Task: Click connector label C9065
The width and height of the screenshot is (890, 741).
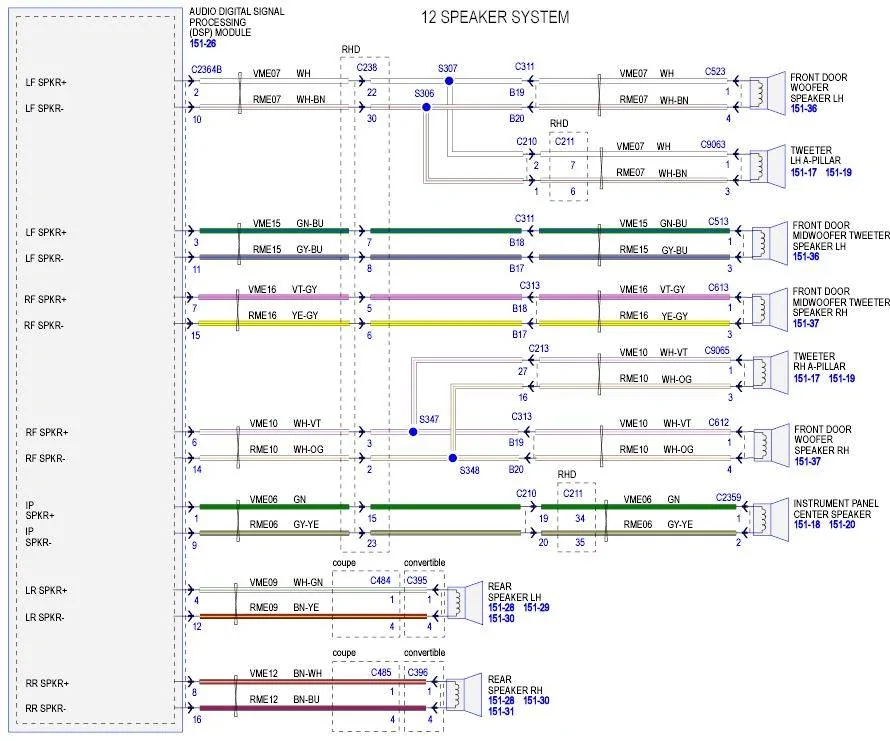Action: (x=717, y=350)
